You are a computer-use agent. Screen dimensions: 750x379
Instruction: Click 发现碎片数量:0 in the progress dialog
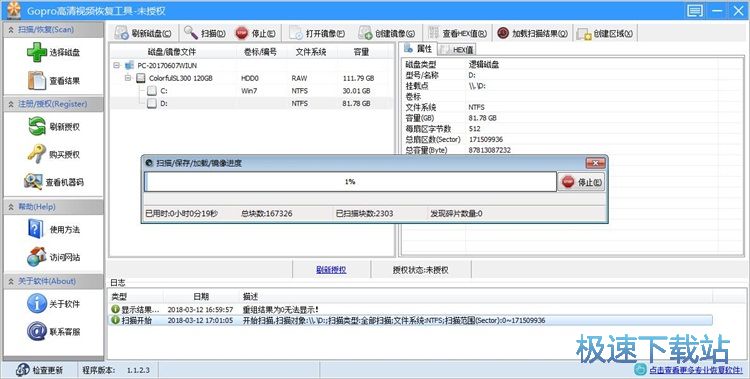click(x=456, y=213)
